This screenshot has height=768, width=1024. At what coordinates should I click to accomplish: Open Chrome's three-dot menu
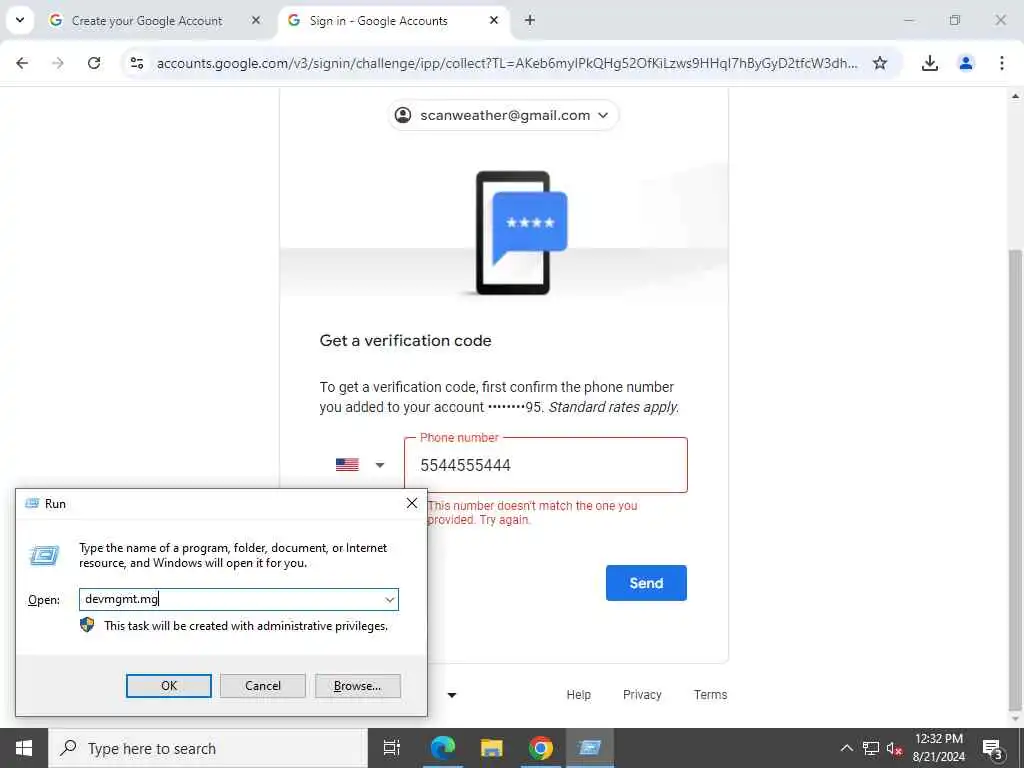pos(1001,63)
